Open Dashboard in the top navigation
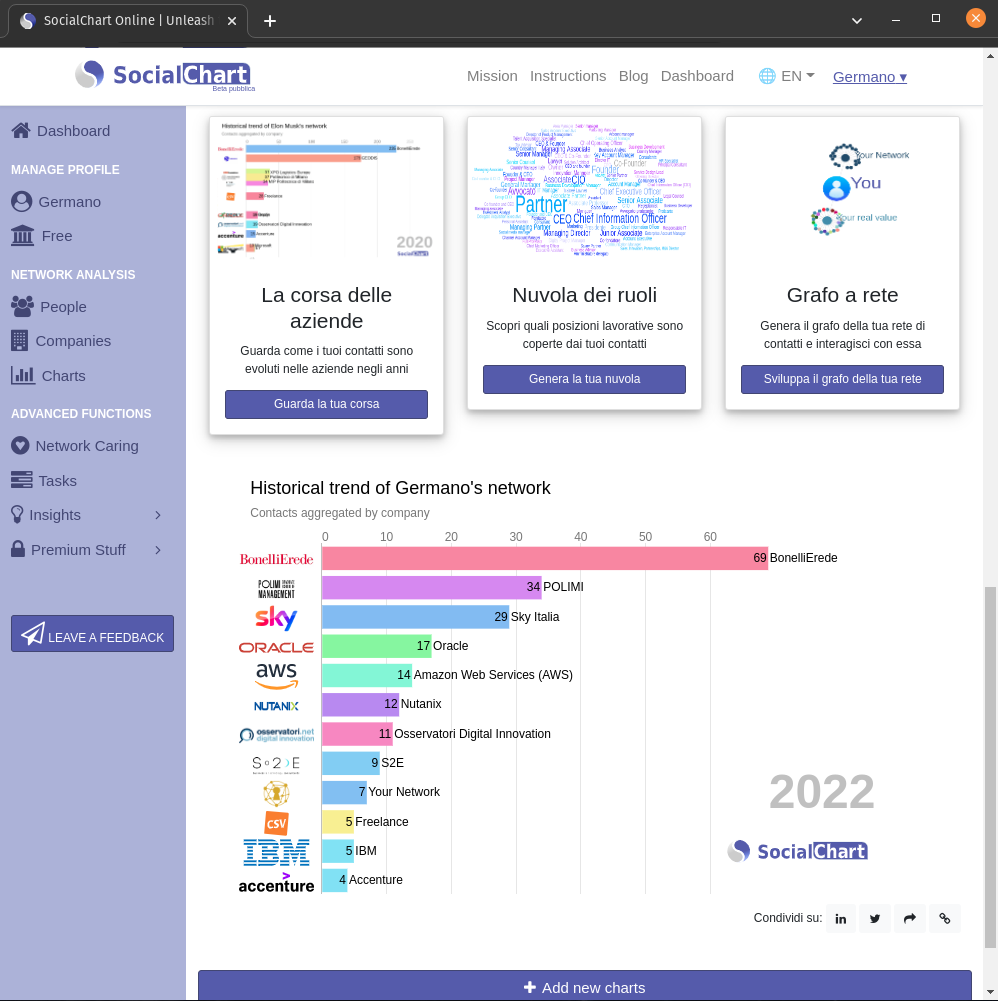The image size is (998, 1001). click(697, 76)
